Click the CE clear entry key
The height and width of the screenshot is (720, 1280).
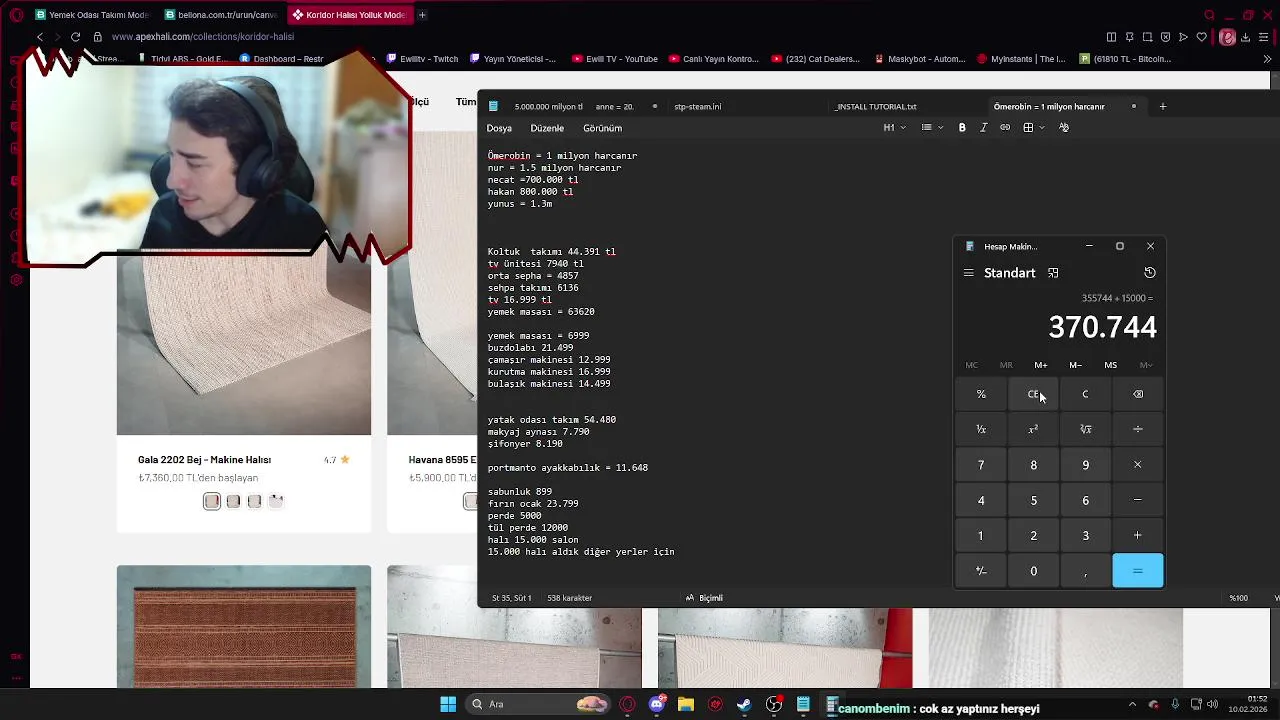coord(1033,394)
